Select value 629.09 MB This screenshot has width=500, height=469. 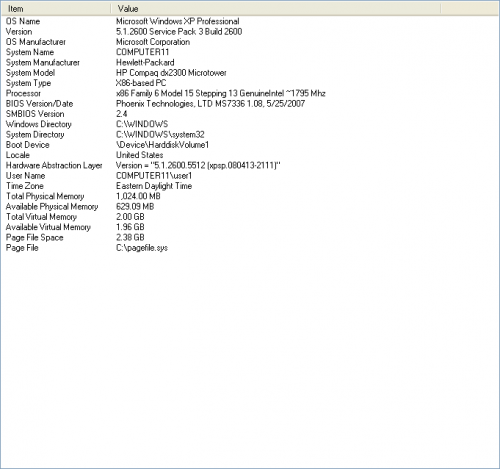click(135, 207)
